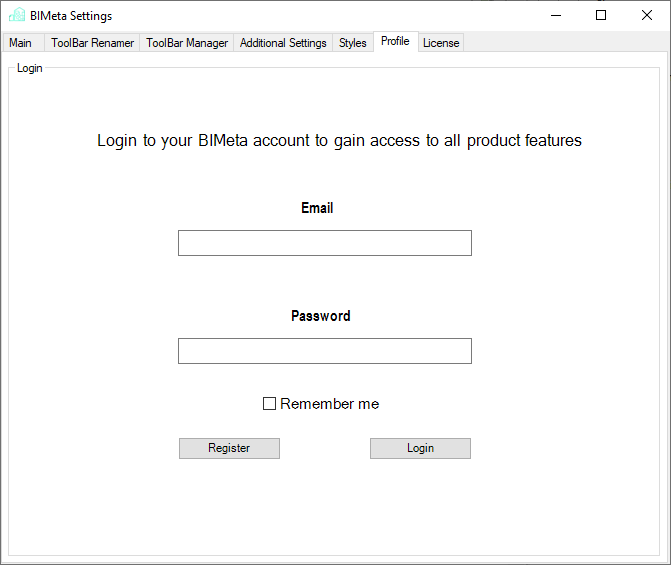Image resolution: width=671 pixels, height=565 pixels.
Task: Select the Styles tab
Action: [x=353, y=43]
